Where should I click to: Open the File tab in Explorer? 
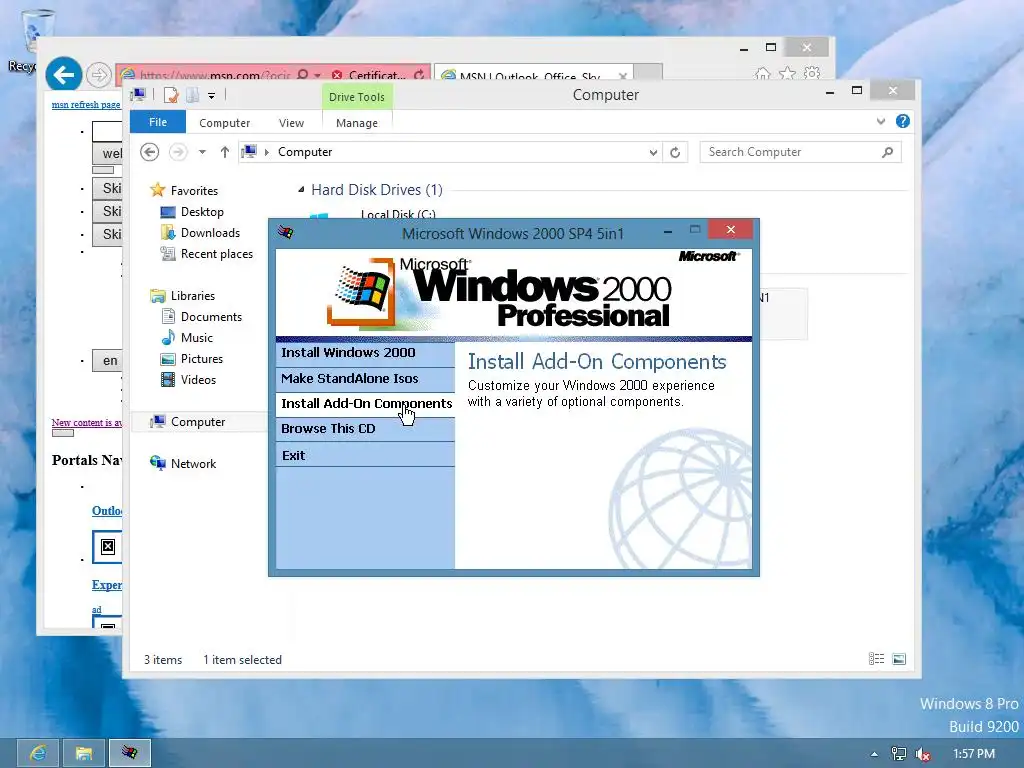point(158,122)
